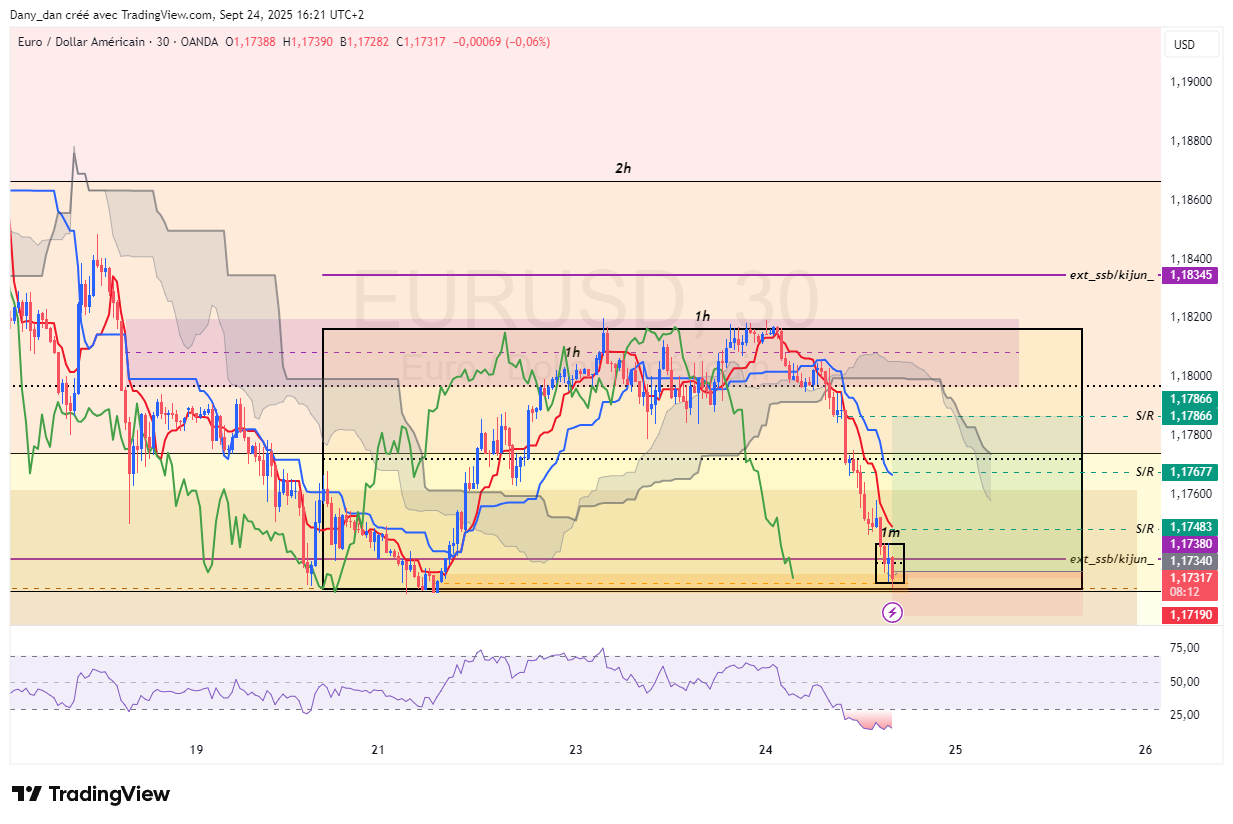Click date 21 on the time axis
Screen dimensions: 1233x824
(x=377, y=750)
